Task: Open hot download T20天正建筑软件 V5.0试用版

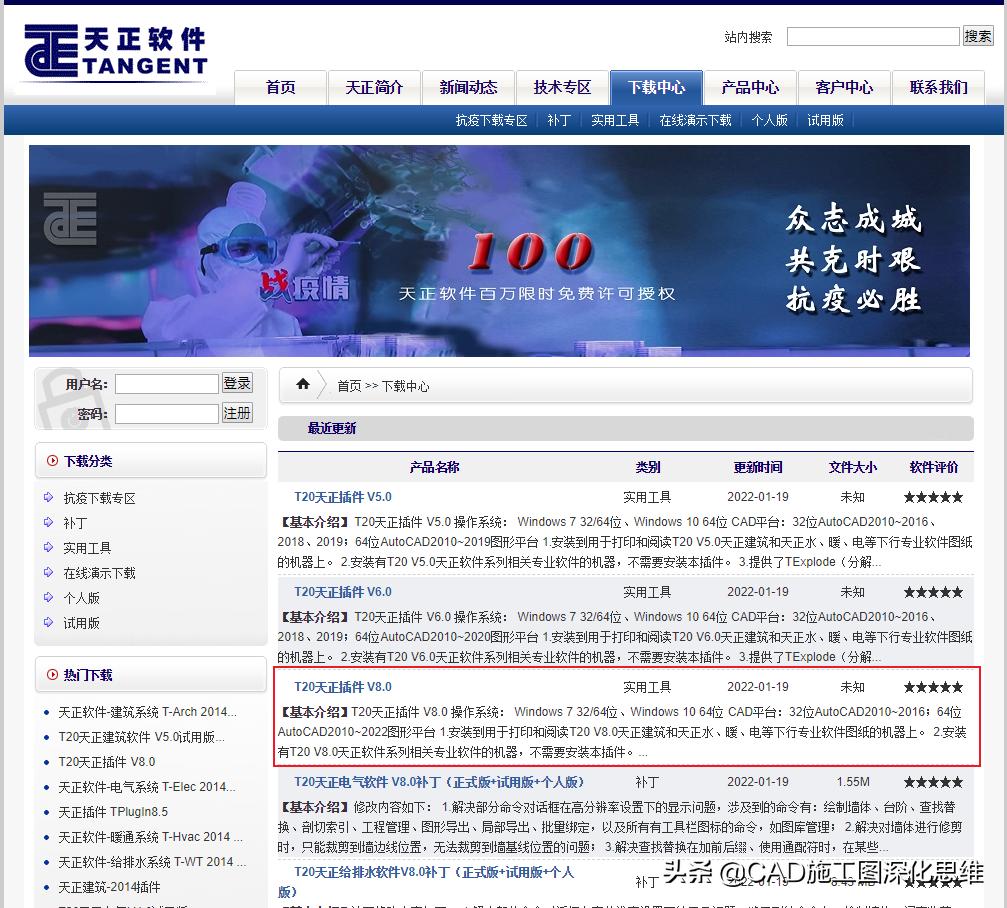Action: tap(141, 737)
